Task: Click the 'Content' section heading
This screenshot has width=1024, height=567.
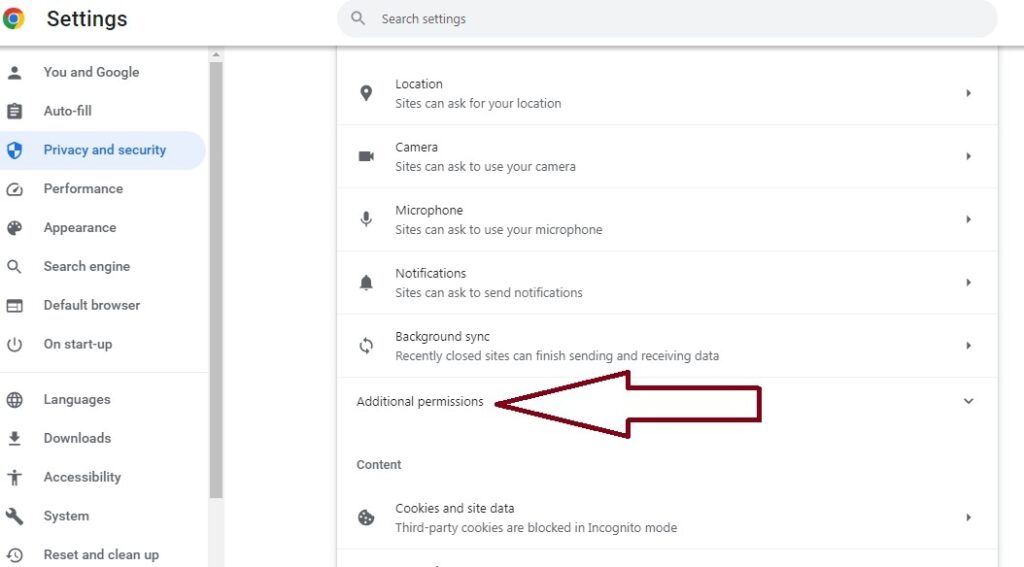Action: 379,464
